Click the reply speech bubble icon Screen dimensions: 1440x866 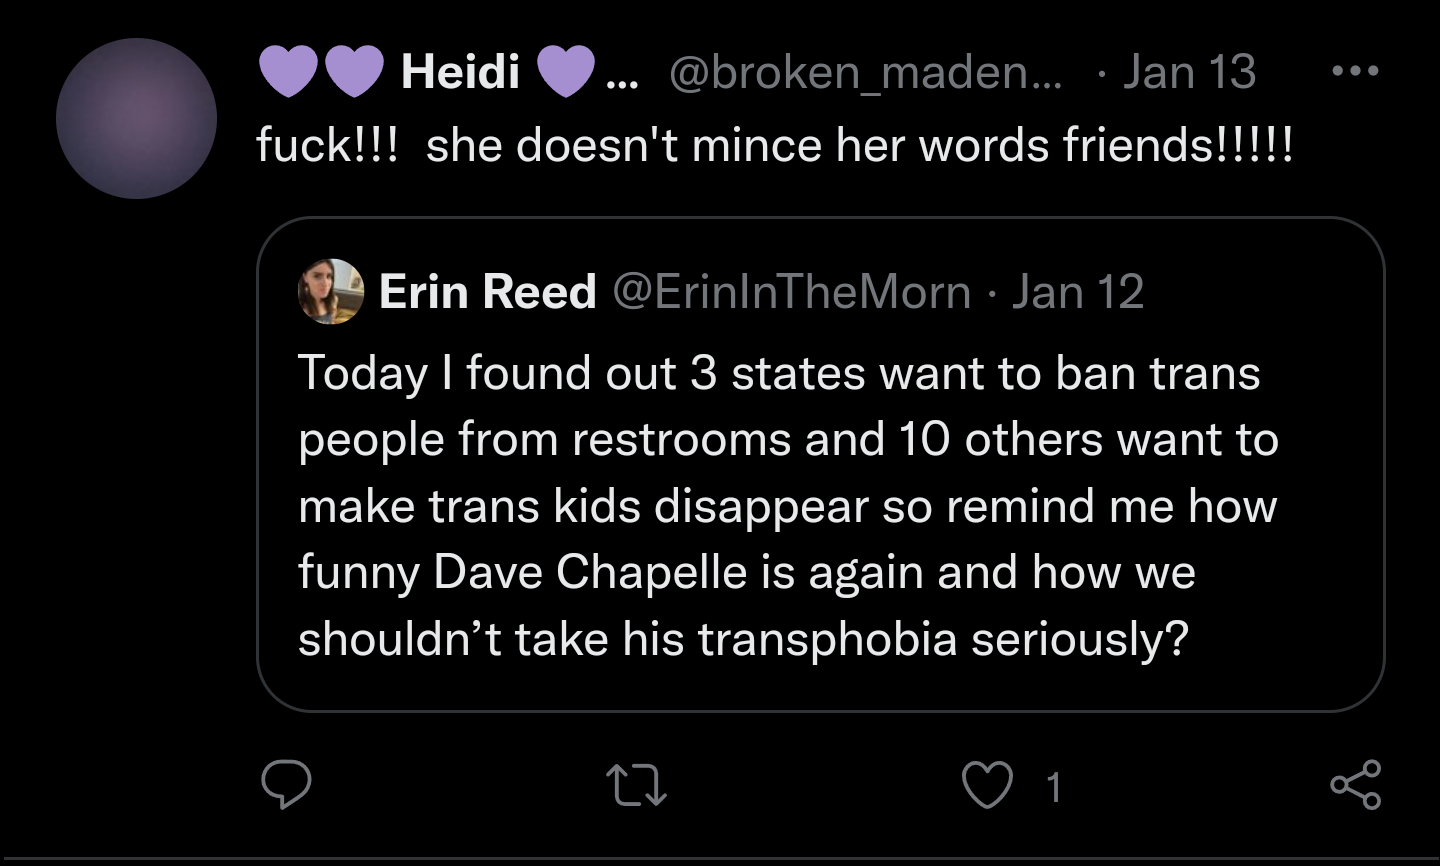coord(286,785)
